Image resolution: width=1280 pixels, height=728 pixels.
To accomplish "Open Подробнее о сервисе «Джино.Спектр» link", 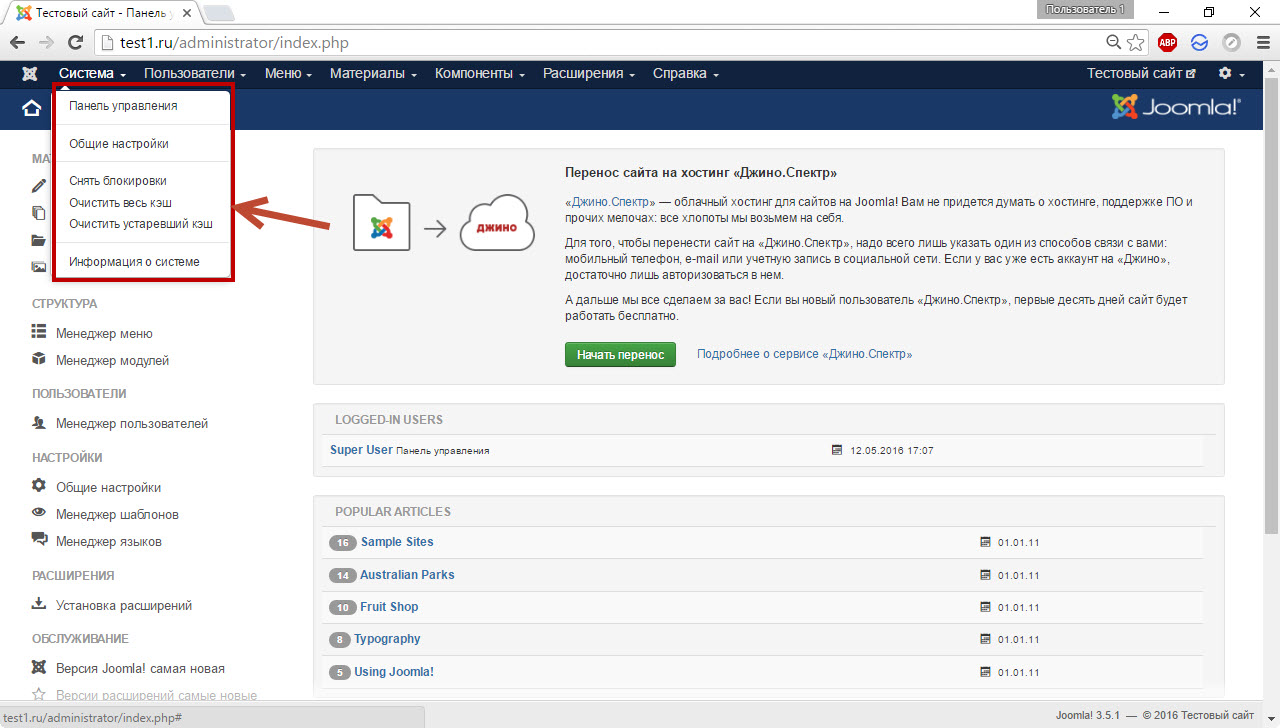I will pyautogui.click(x=804, y=354).
